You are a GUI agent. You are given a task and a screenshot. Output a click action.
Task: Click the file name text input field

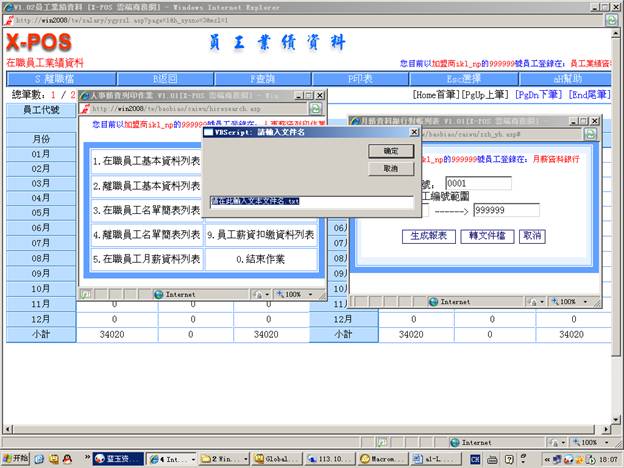311,201
